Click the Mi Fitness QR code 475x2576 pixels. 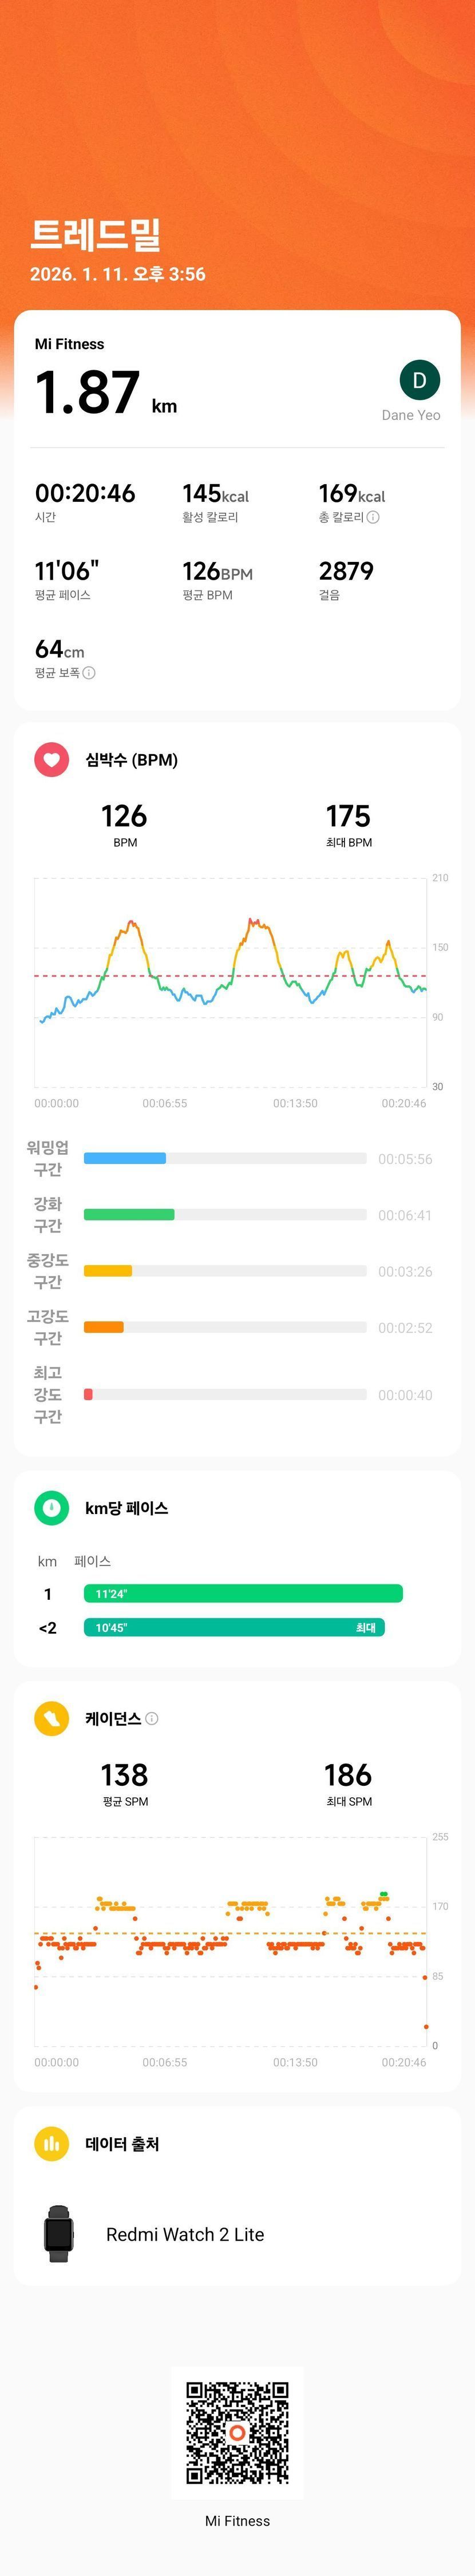[x=237, y=2432]
